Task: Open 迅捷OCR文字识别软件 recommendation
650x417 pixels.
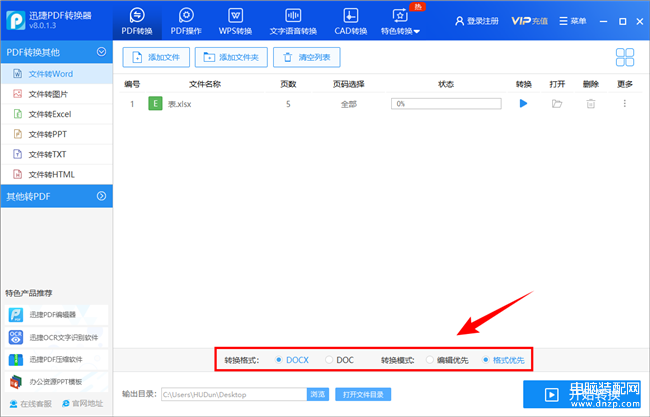Action: tap(56, 337)
